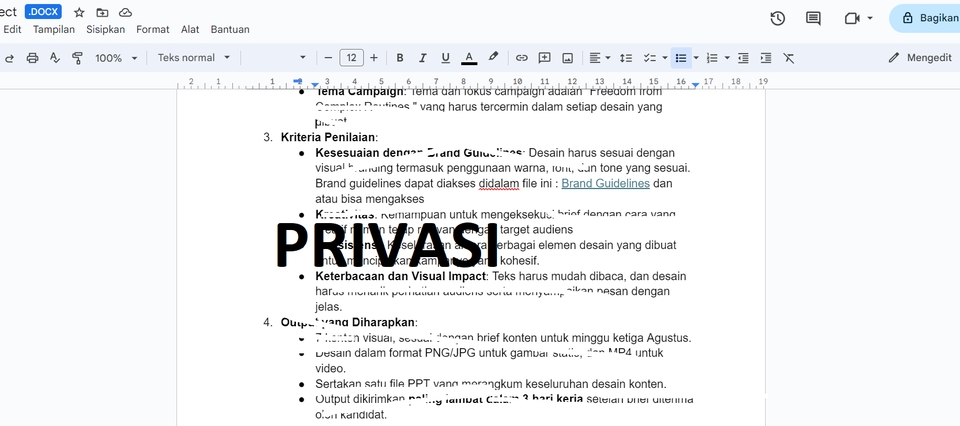Expand the checklist options arrow

coord(665,58)
